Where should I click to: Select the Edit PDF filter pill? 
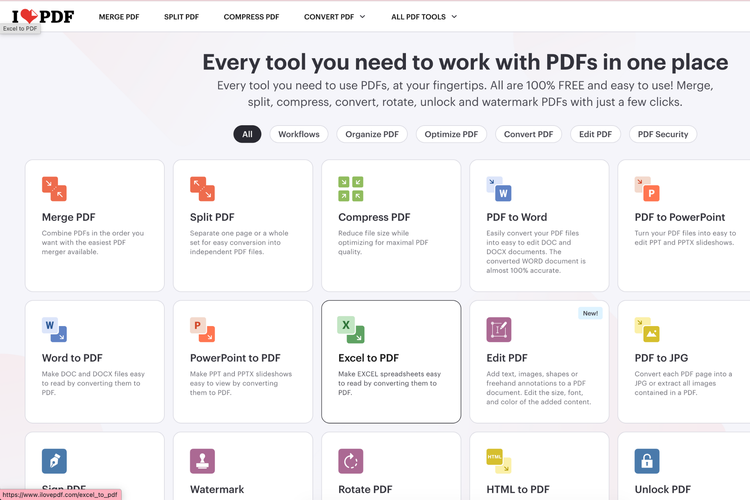595,134
